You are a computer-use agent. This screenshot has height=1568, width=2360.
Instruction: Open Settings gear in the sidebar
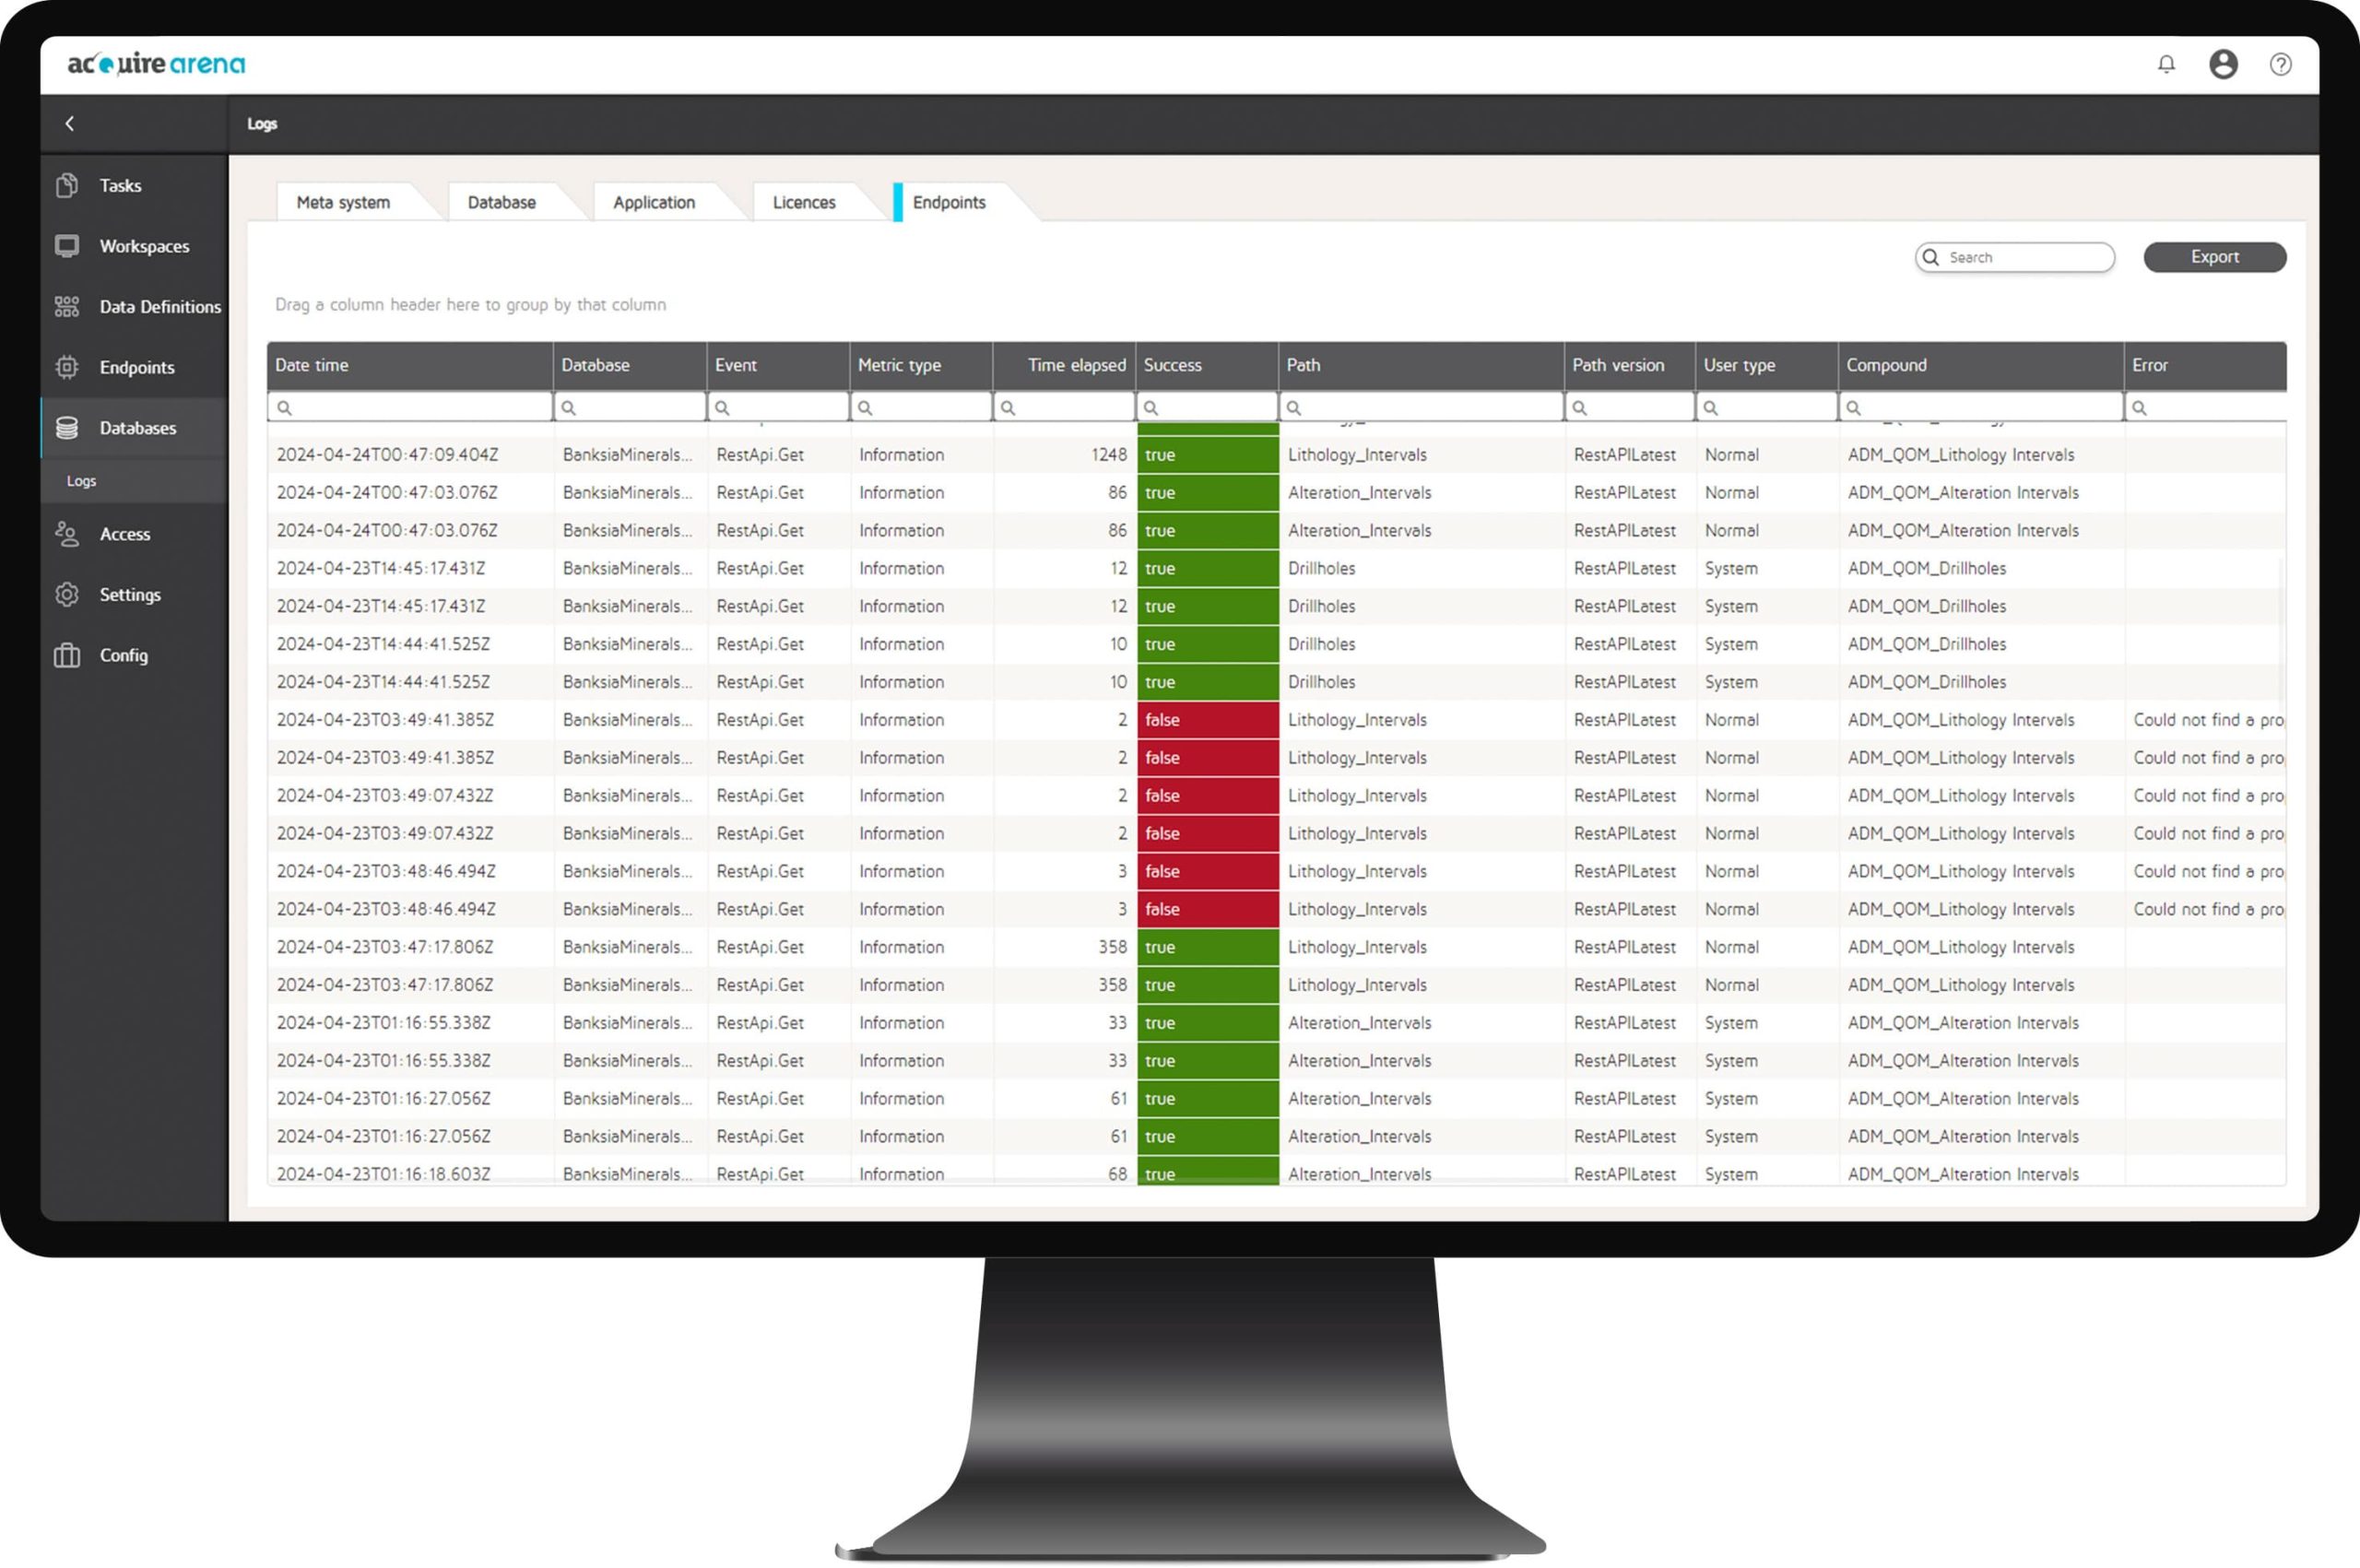(129, 595)
